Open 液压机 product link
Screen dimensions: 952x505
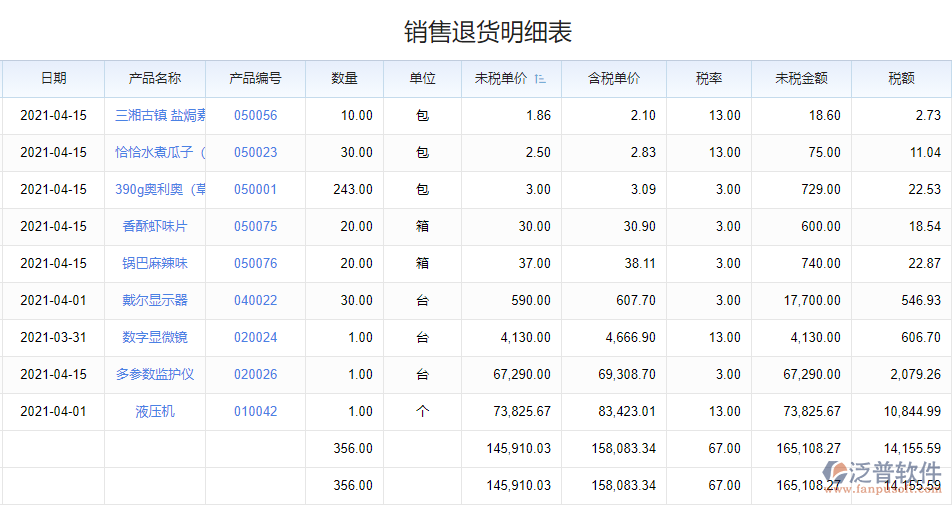(155, 412)
